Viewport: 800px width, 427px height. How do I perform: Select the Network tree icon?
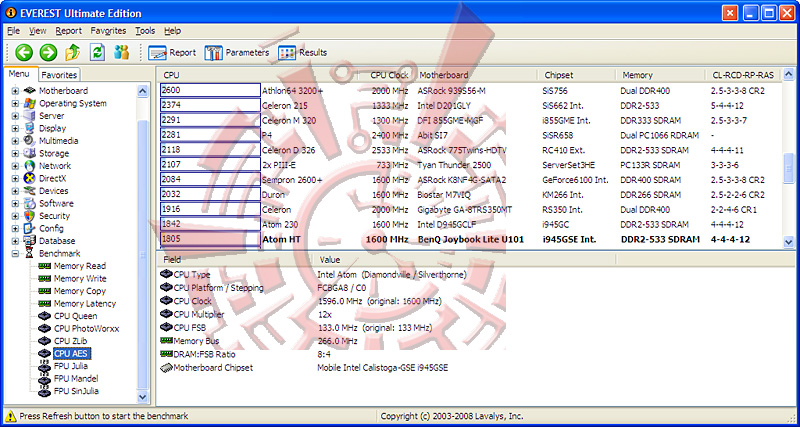(x=30, y=166)
